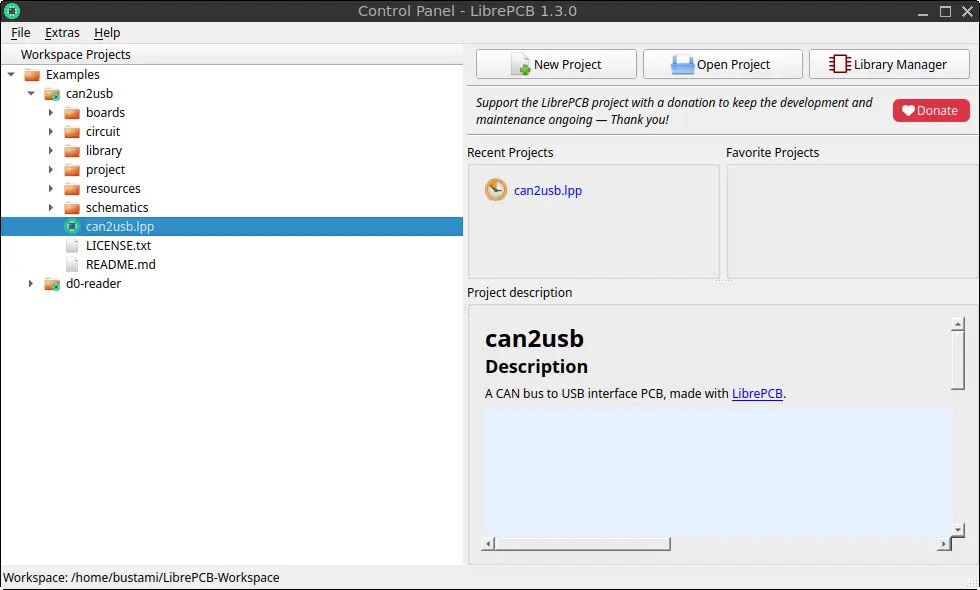Expand the schematics folder

coord(51,208)
